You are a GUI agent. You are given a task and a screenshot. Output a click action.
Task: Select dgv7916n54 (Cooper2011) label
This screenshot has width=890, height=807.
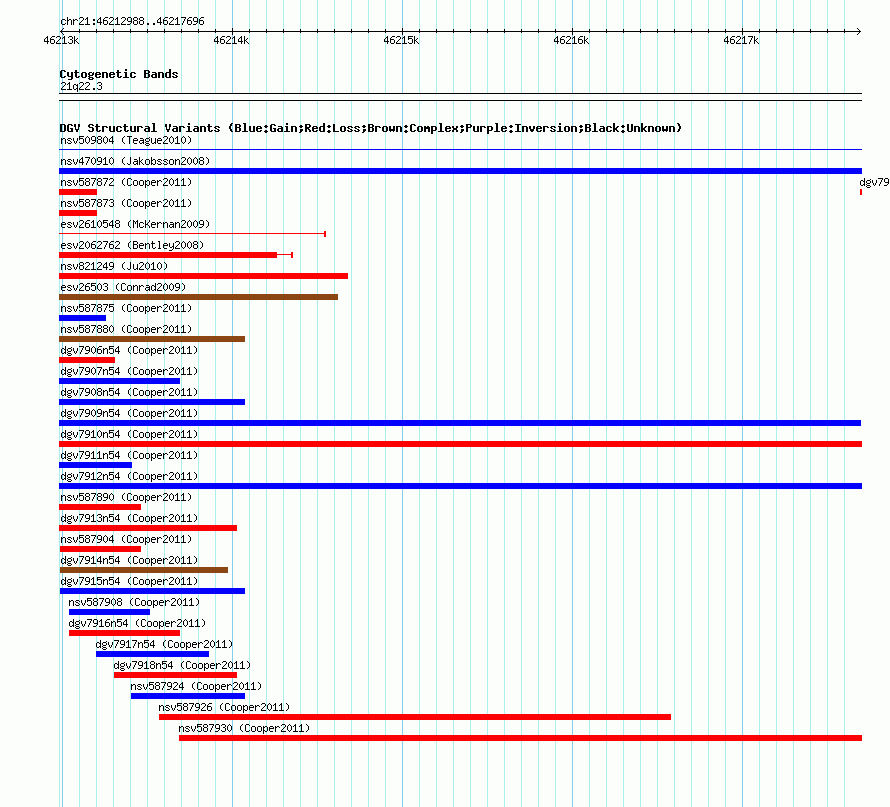(x=137, y=623)
